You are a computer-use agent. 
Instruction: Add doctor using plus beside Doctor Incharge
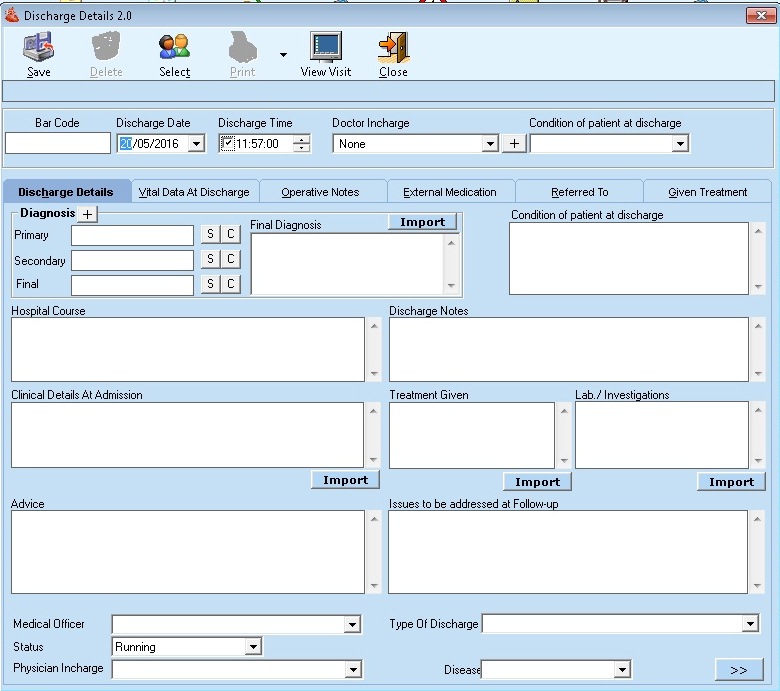click(513, 144)
